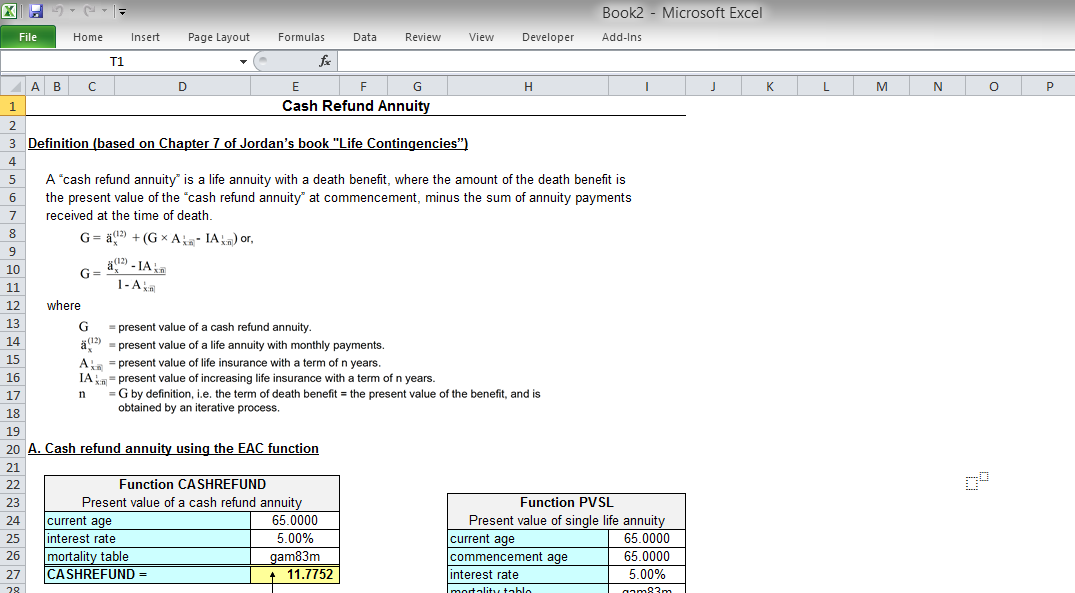Select column K header
Image resolution: width=1075 pixels, height=593 pixels.
pyautogui.click(x=770, y=86)
